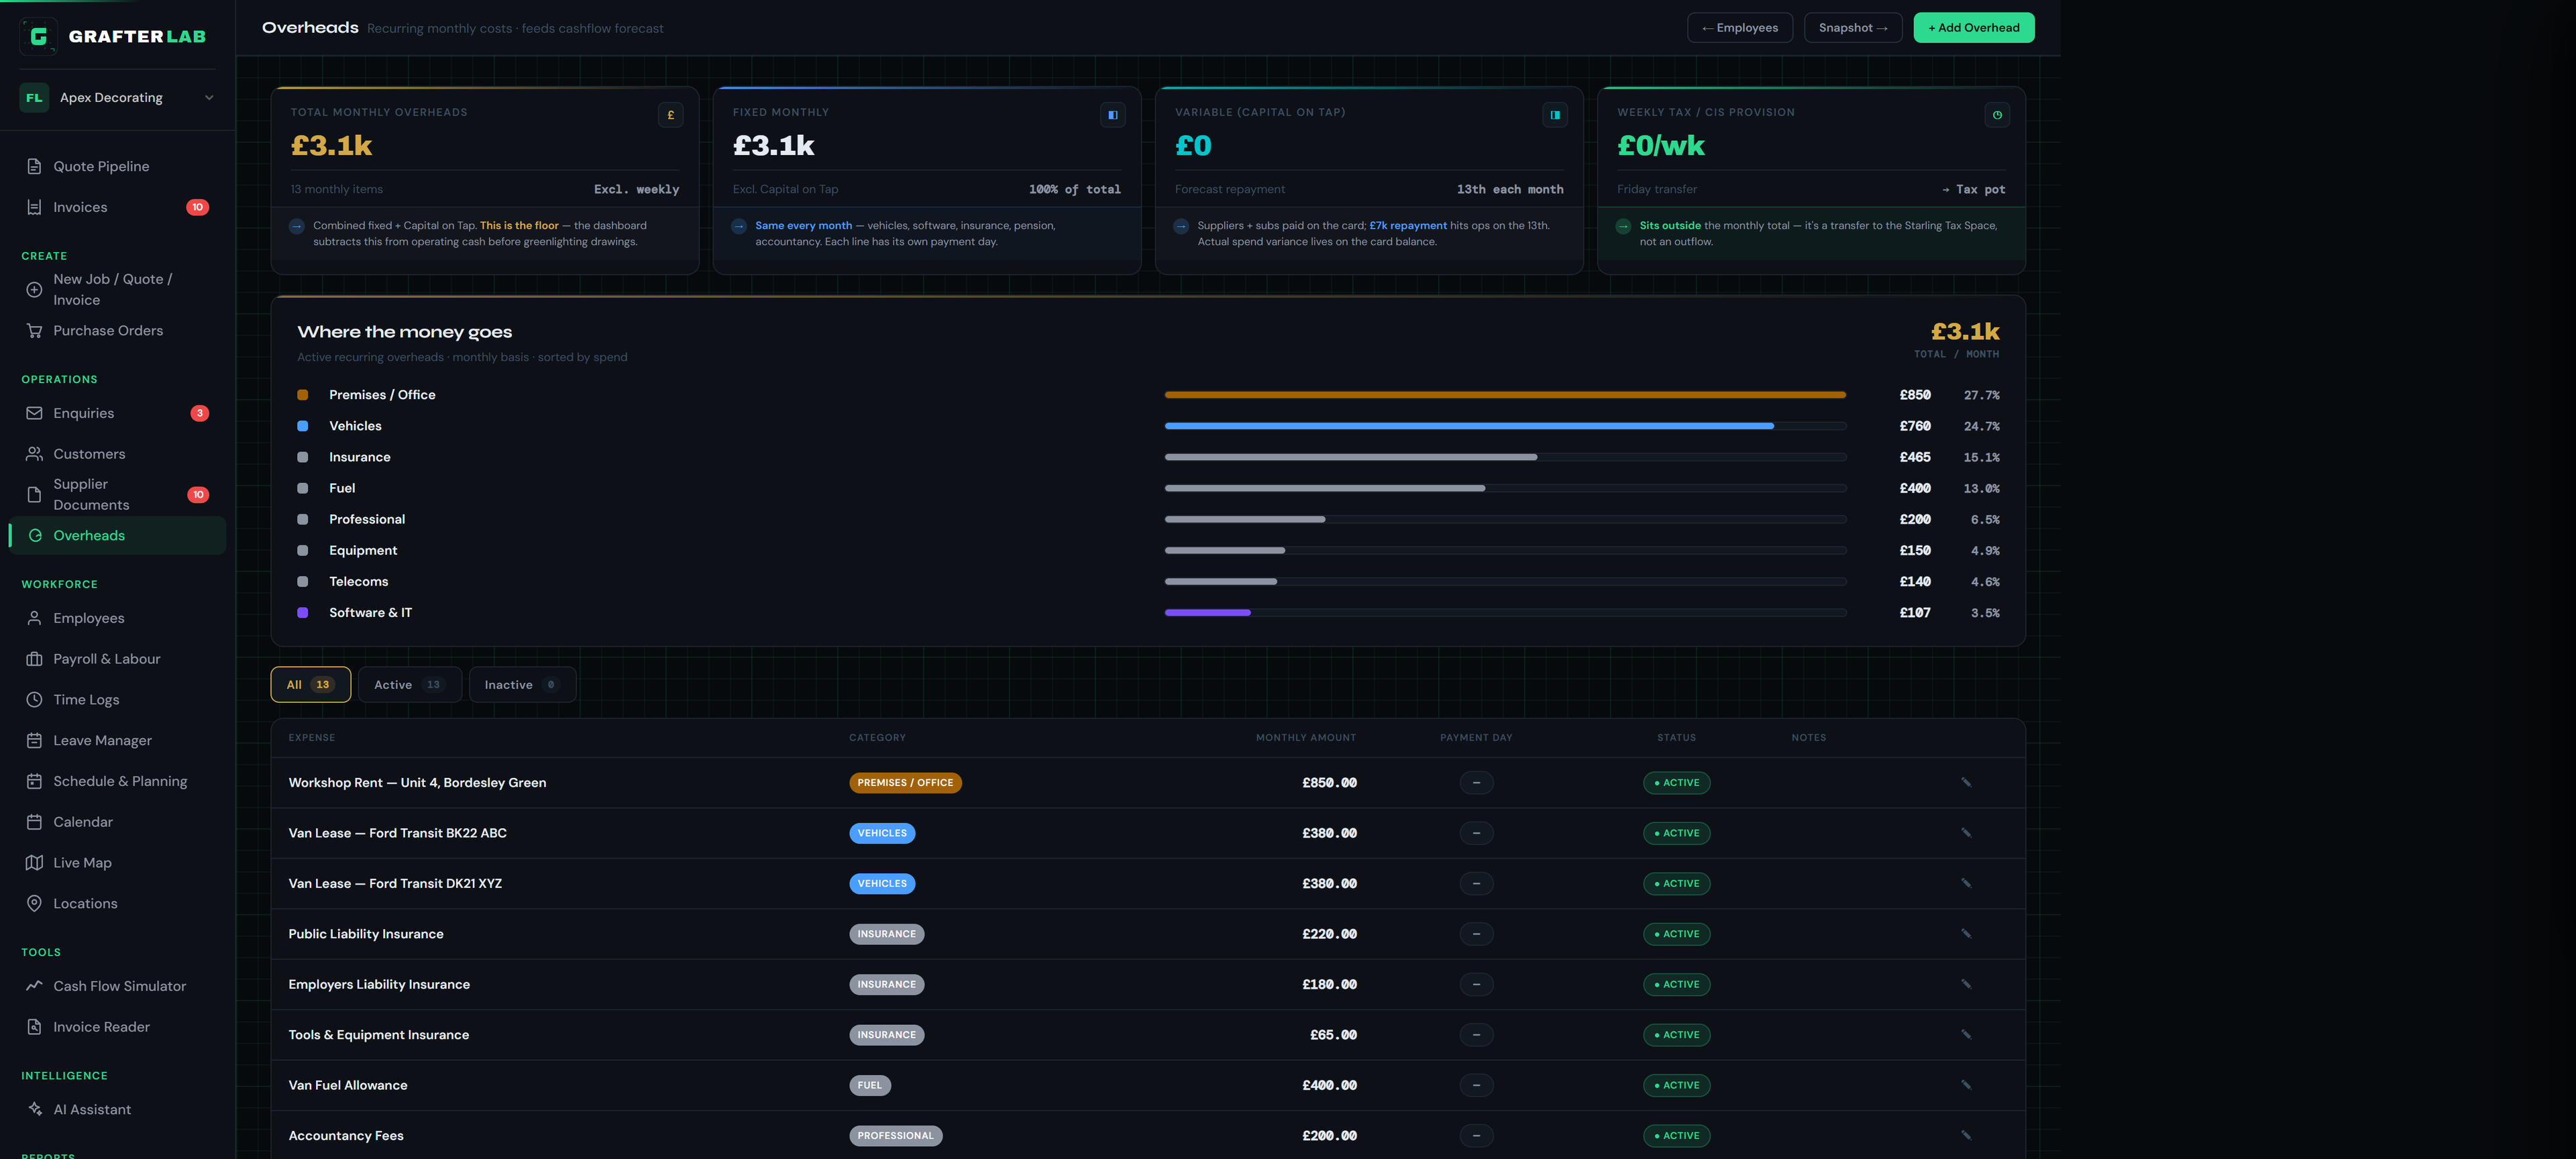Open Enquiries page

coord(118,413)
